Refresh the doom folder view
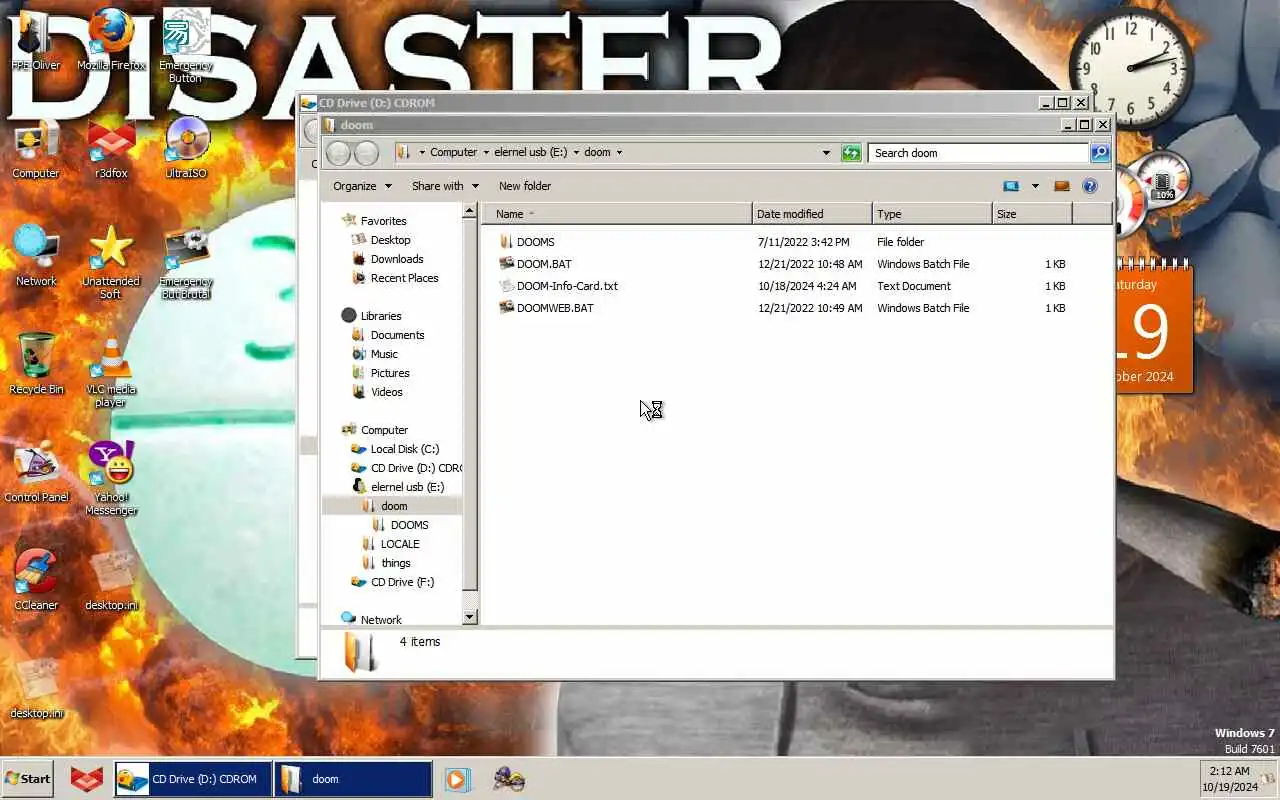Screen dimensions: 1280x800 click(x=851, y=153)
